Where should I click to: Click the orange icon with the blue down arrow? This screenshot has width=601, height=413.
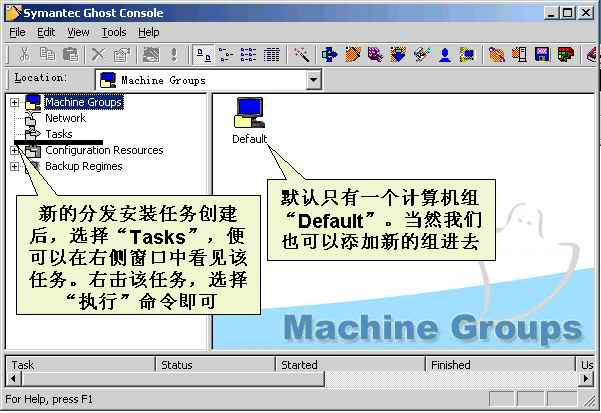[x=398, y=55]
